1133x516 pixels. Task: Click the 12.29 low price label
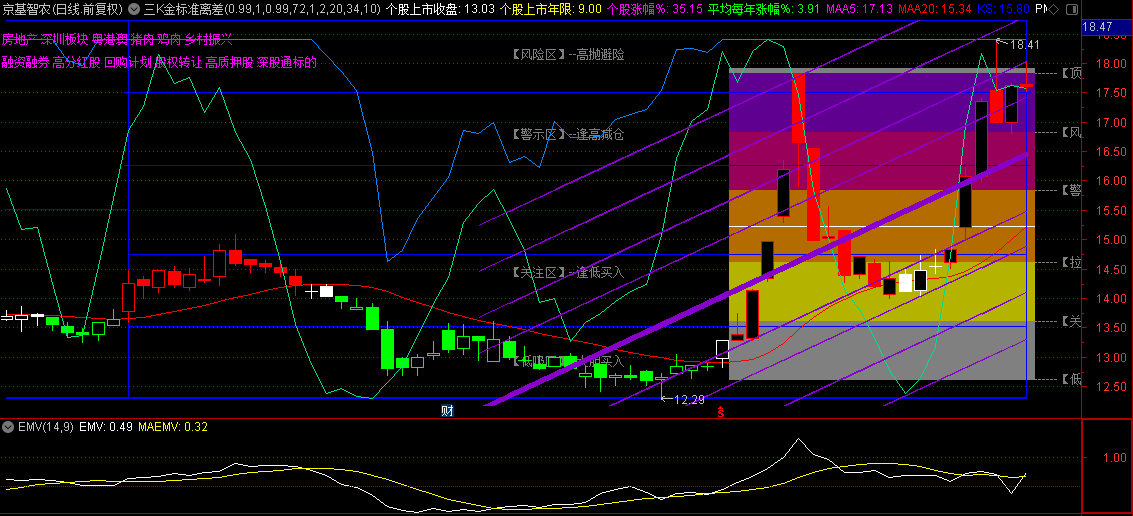coord(689,399)
